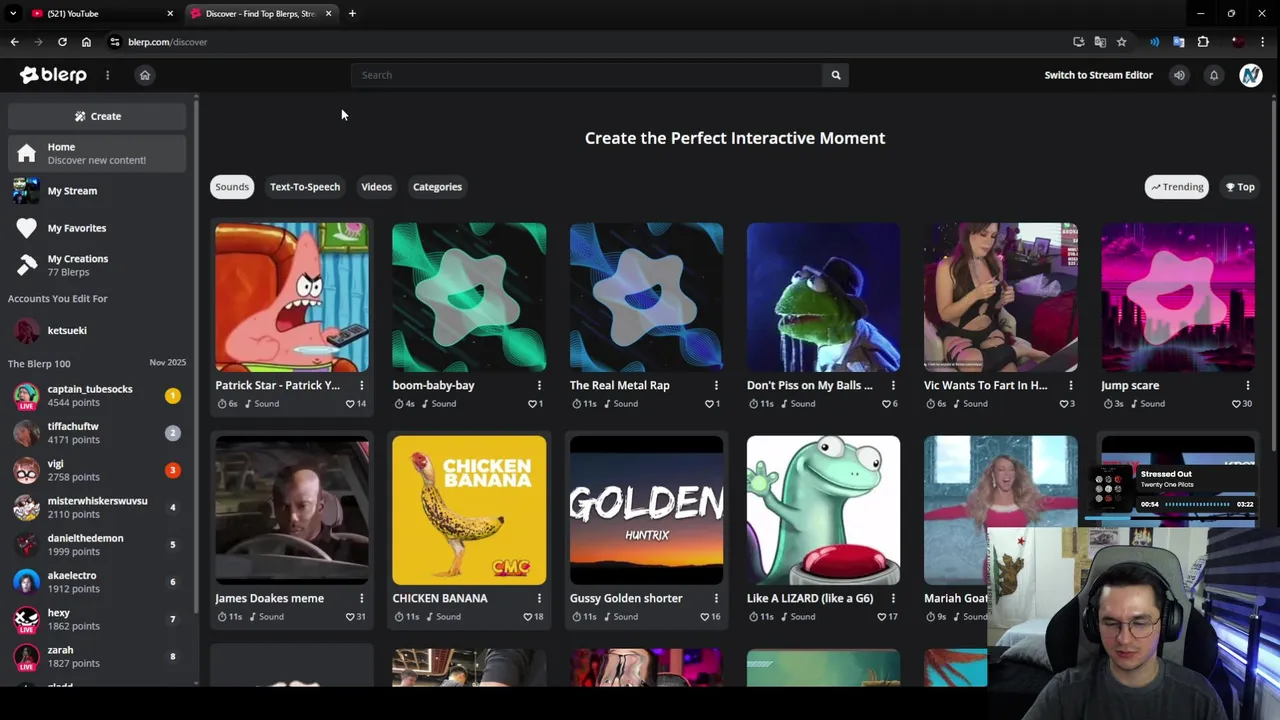The width and height of the screenshot is (1280, 720).
Task: Open My Stream in the sidebar
Action: click(x=97, y=191)
